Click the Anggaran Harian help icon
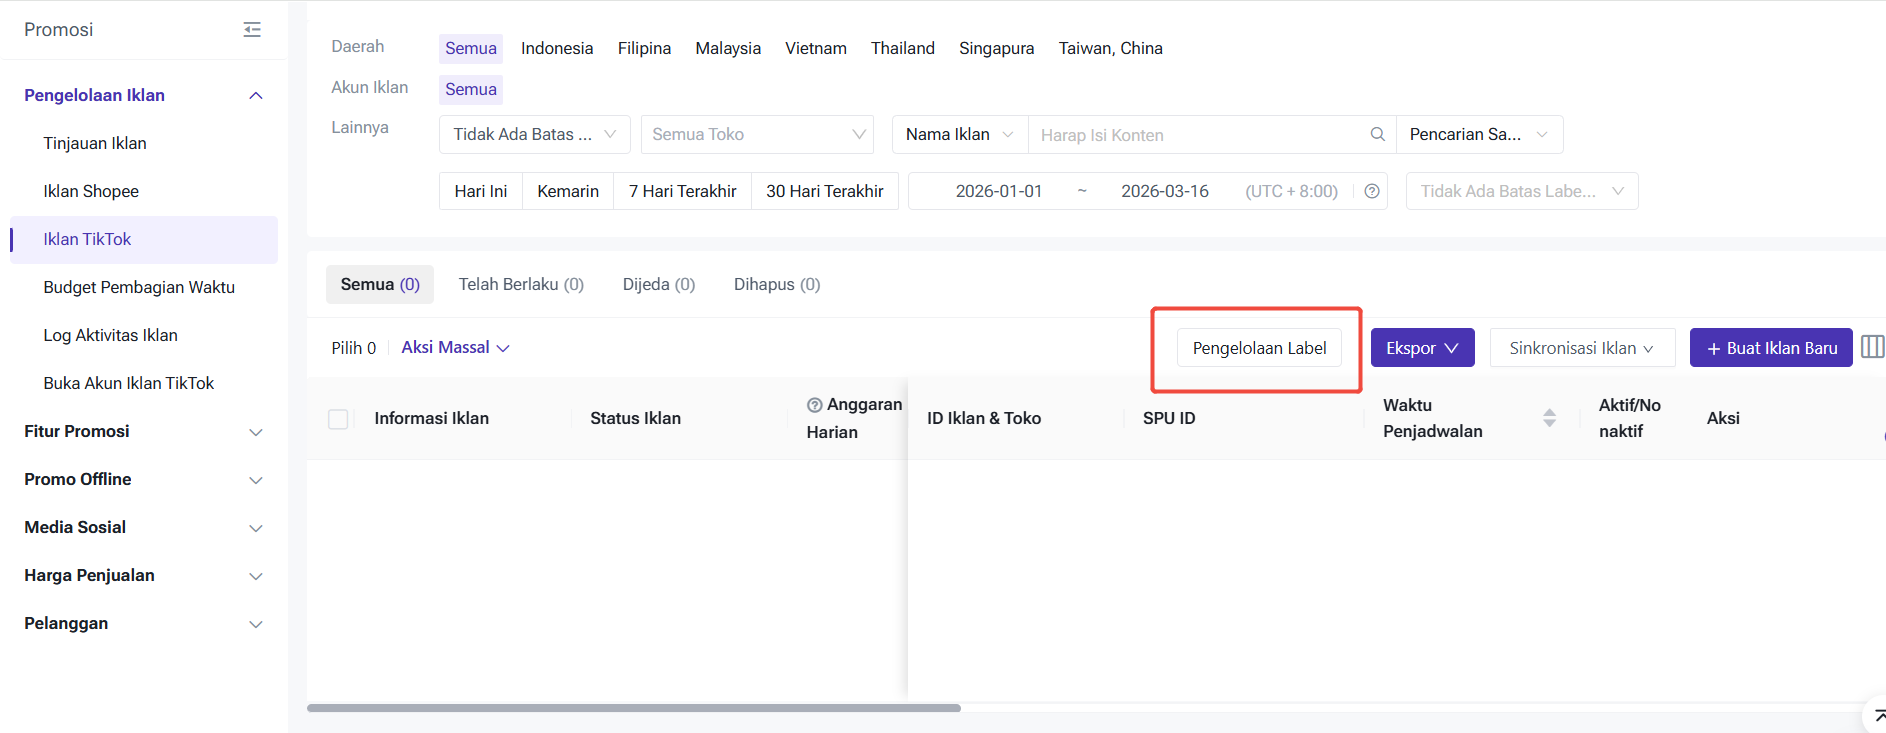This screenshot has height=733, width=1886. pyautogui.click(x=815, y=405)
